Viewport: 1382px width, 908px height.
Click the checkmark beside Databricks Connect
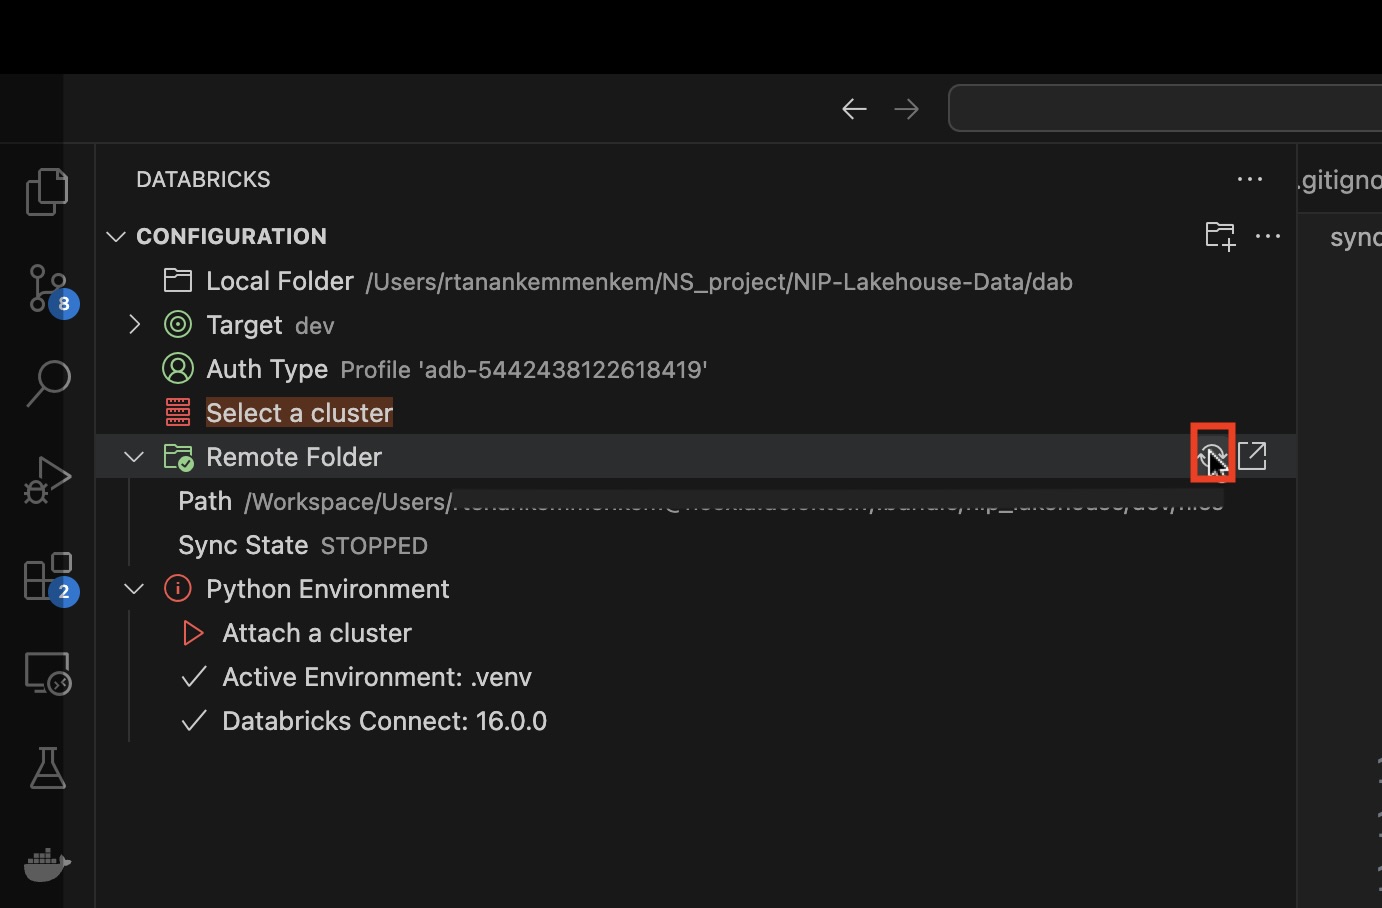click(194, 721)
